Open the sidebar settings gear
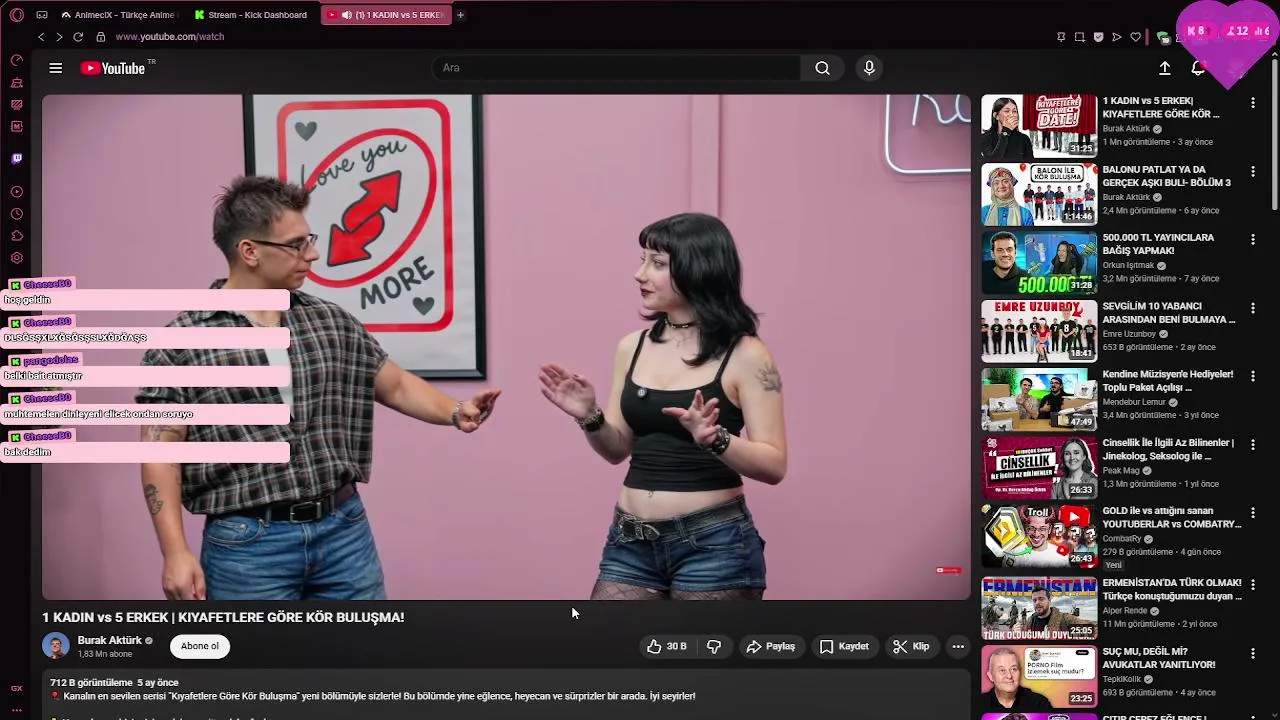This screenshot has height=720, width=1280. (x=16, y=258)
